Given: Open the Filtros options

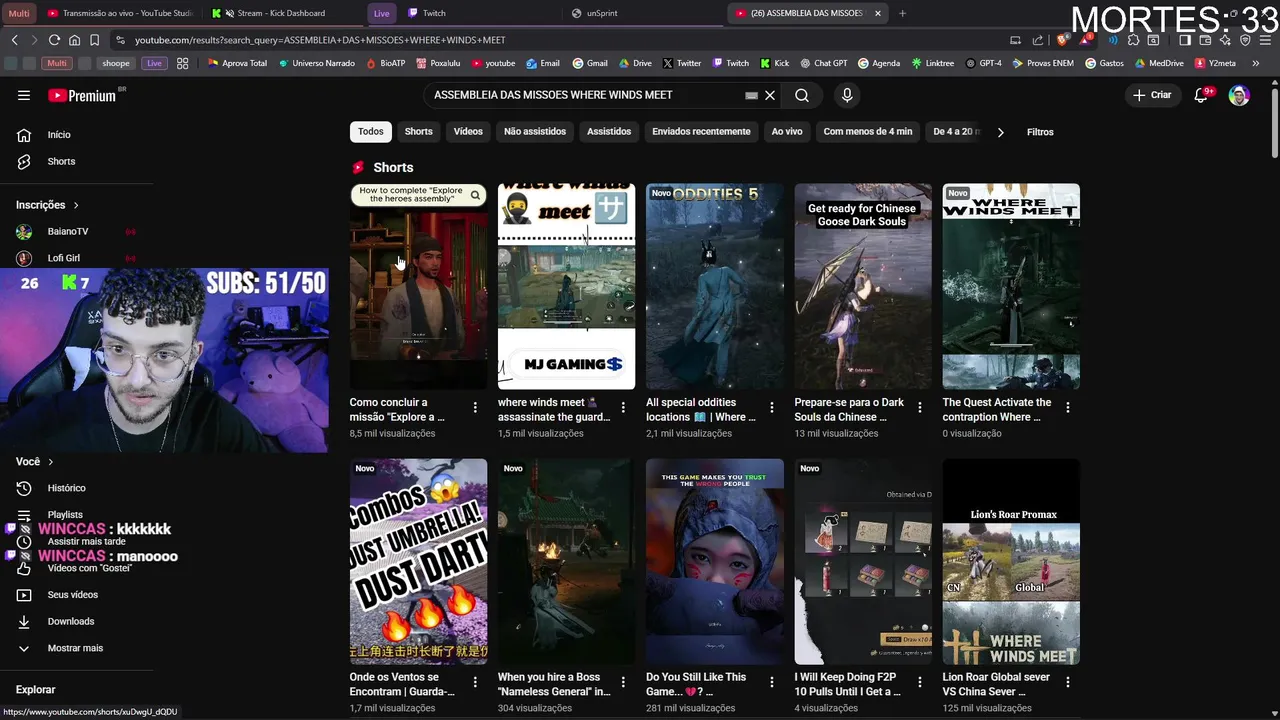Looking at the screenshot, I should point(1040,132).
